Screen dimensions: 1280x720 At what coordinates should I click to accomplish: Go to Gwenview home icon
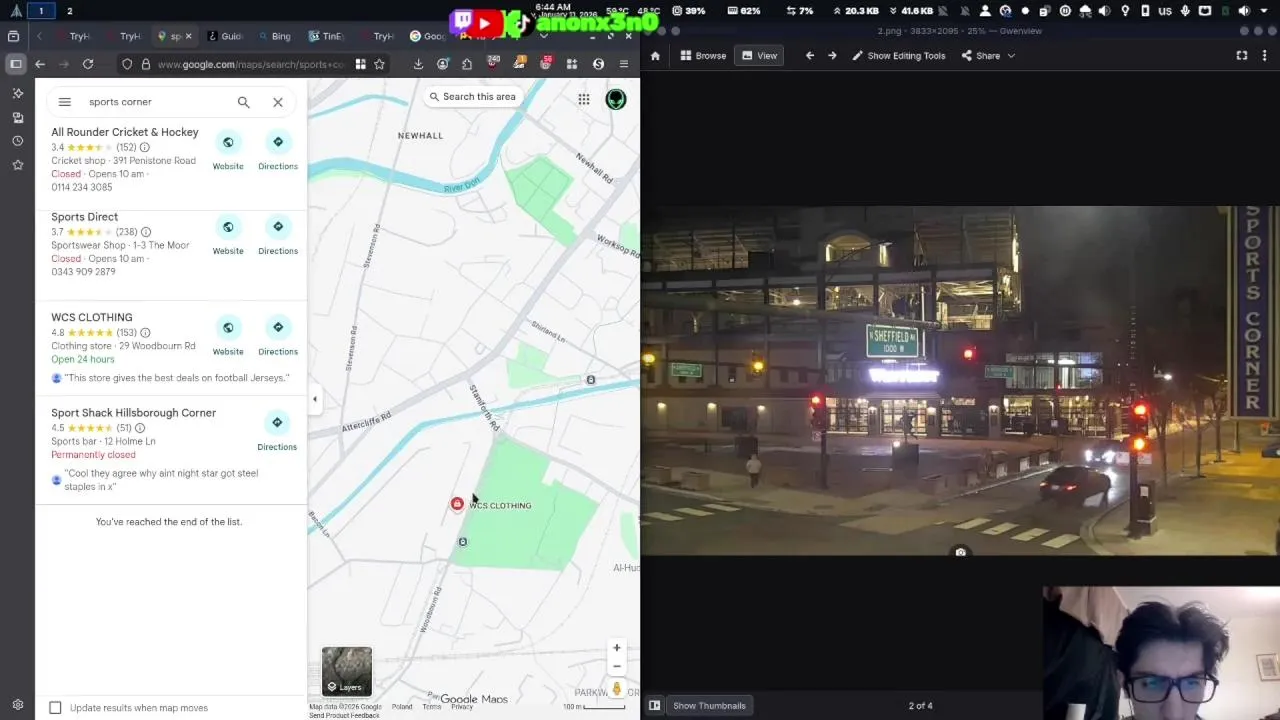[x=655, y=56]
